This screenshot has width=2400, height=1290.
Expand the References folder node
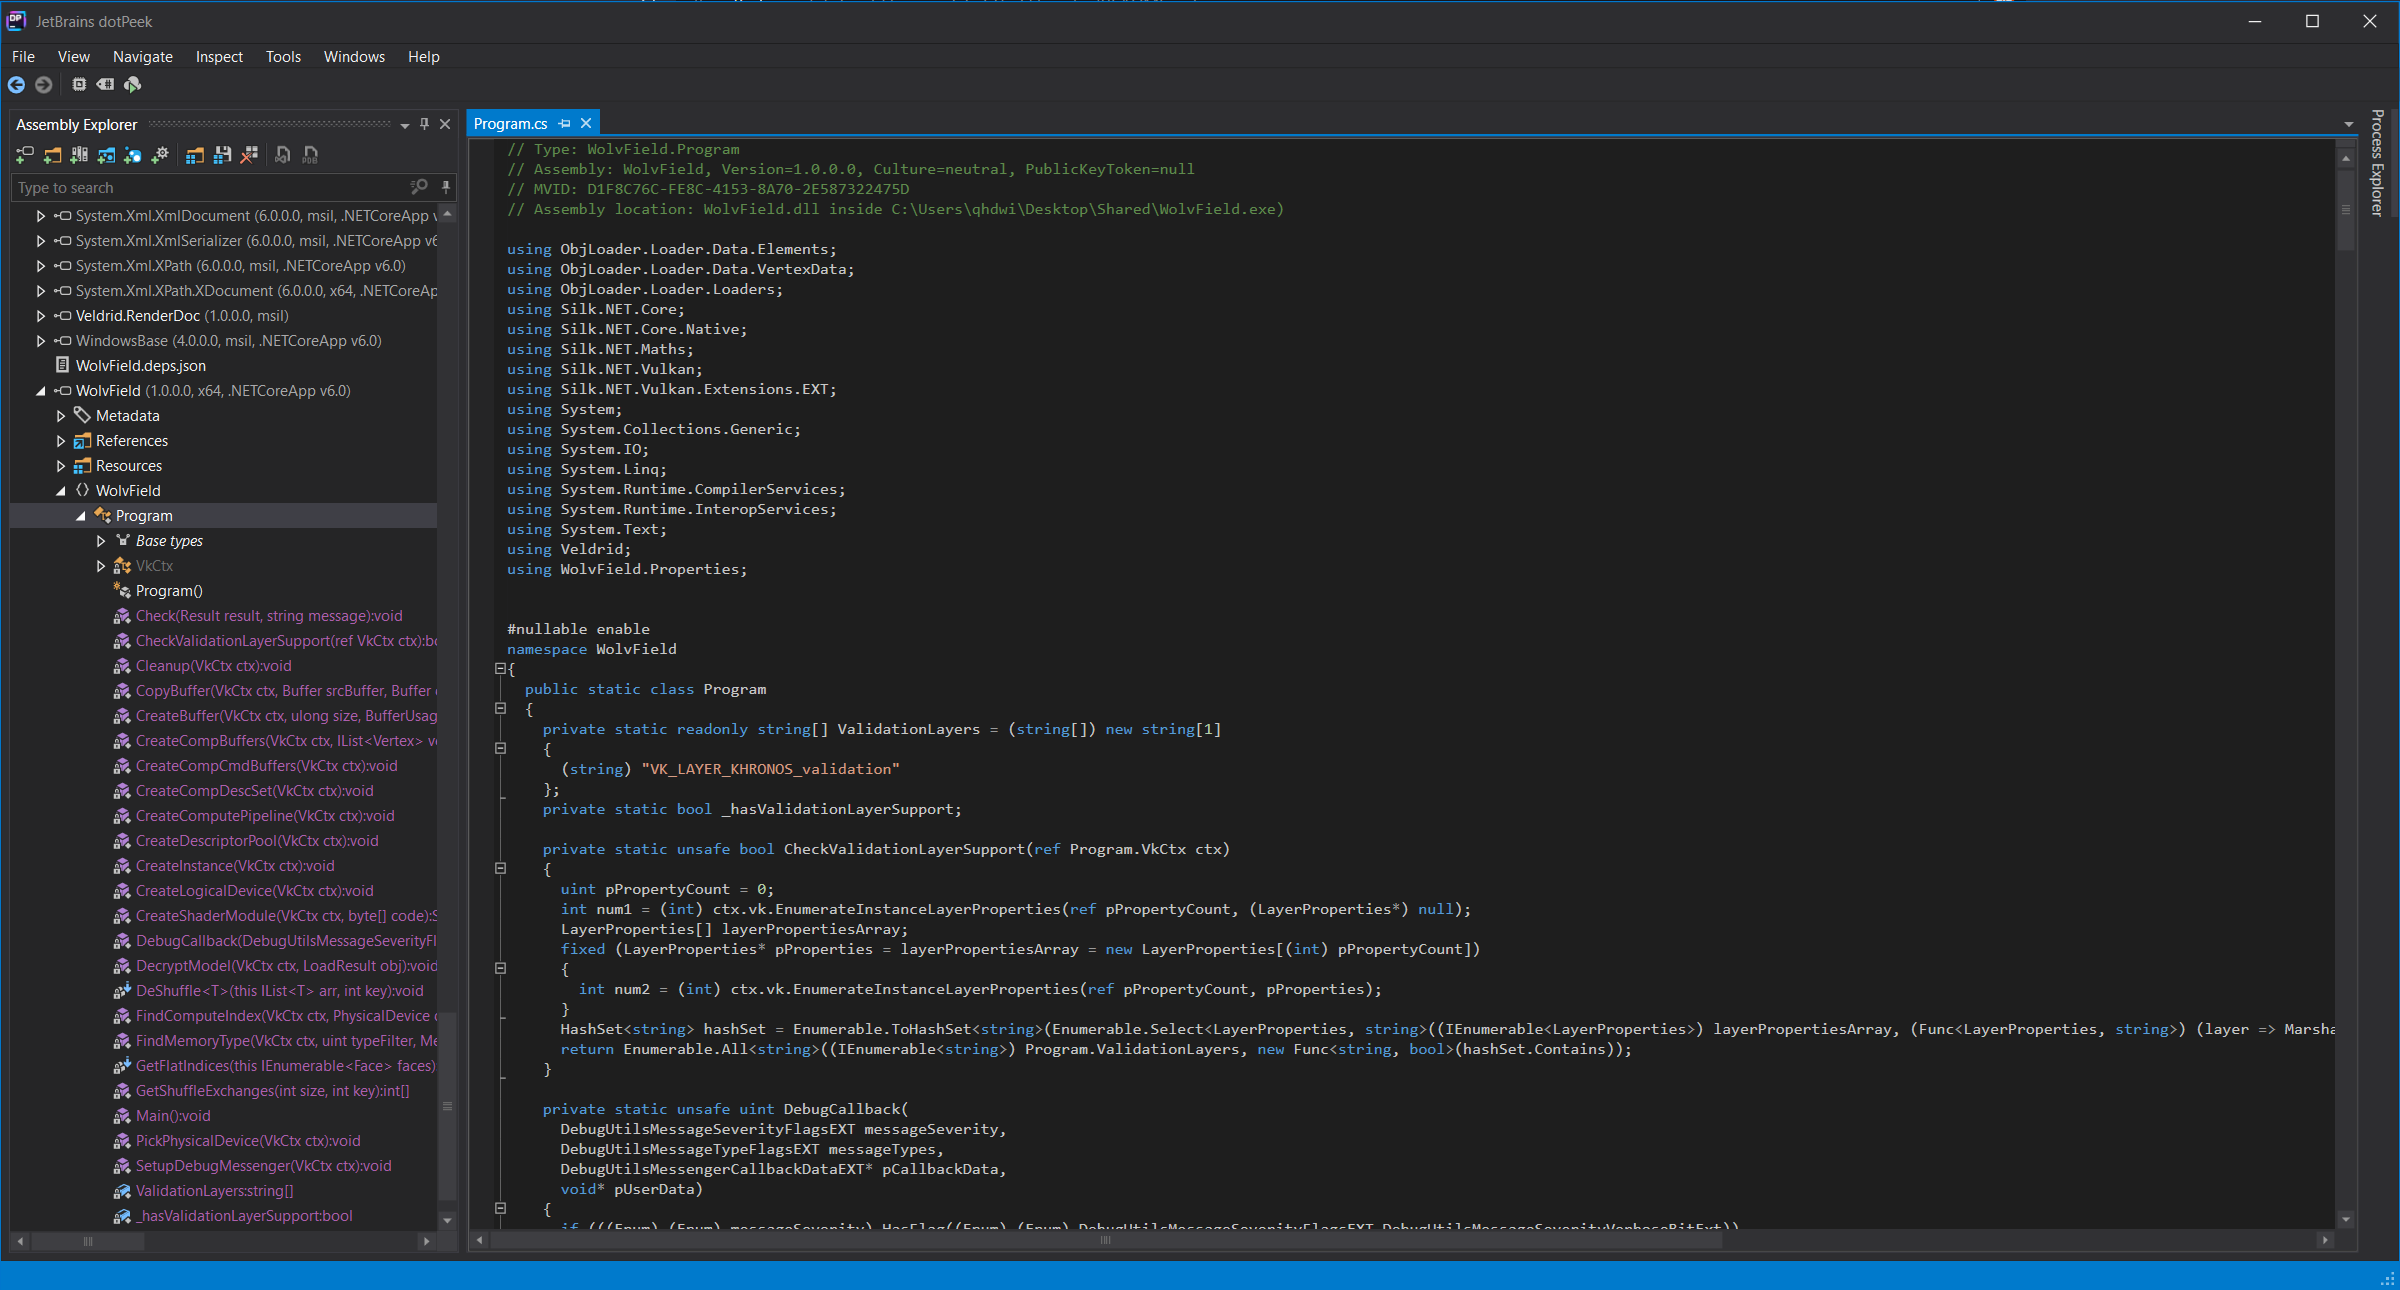click(61, 441)
